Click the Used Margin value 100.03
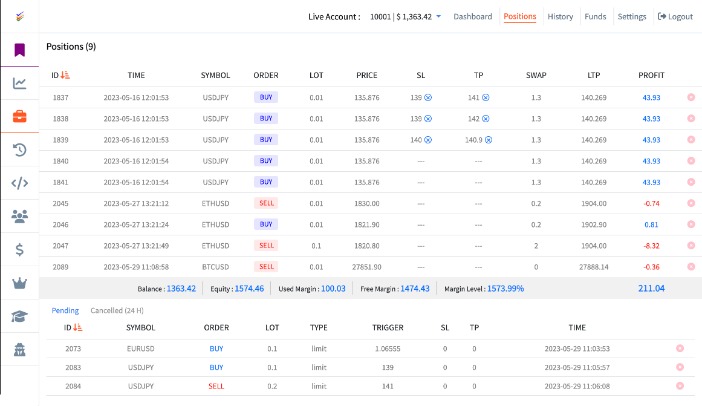The image size is (702, 406). [x=333, y=289]
